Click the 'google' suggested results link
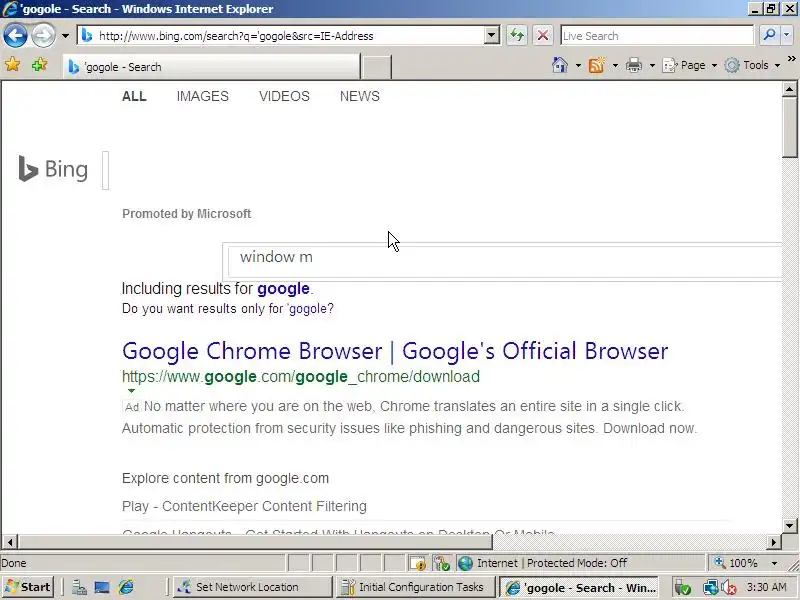Viewport: 800px width, 600px height. [283, 289]
